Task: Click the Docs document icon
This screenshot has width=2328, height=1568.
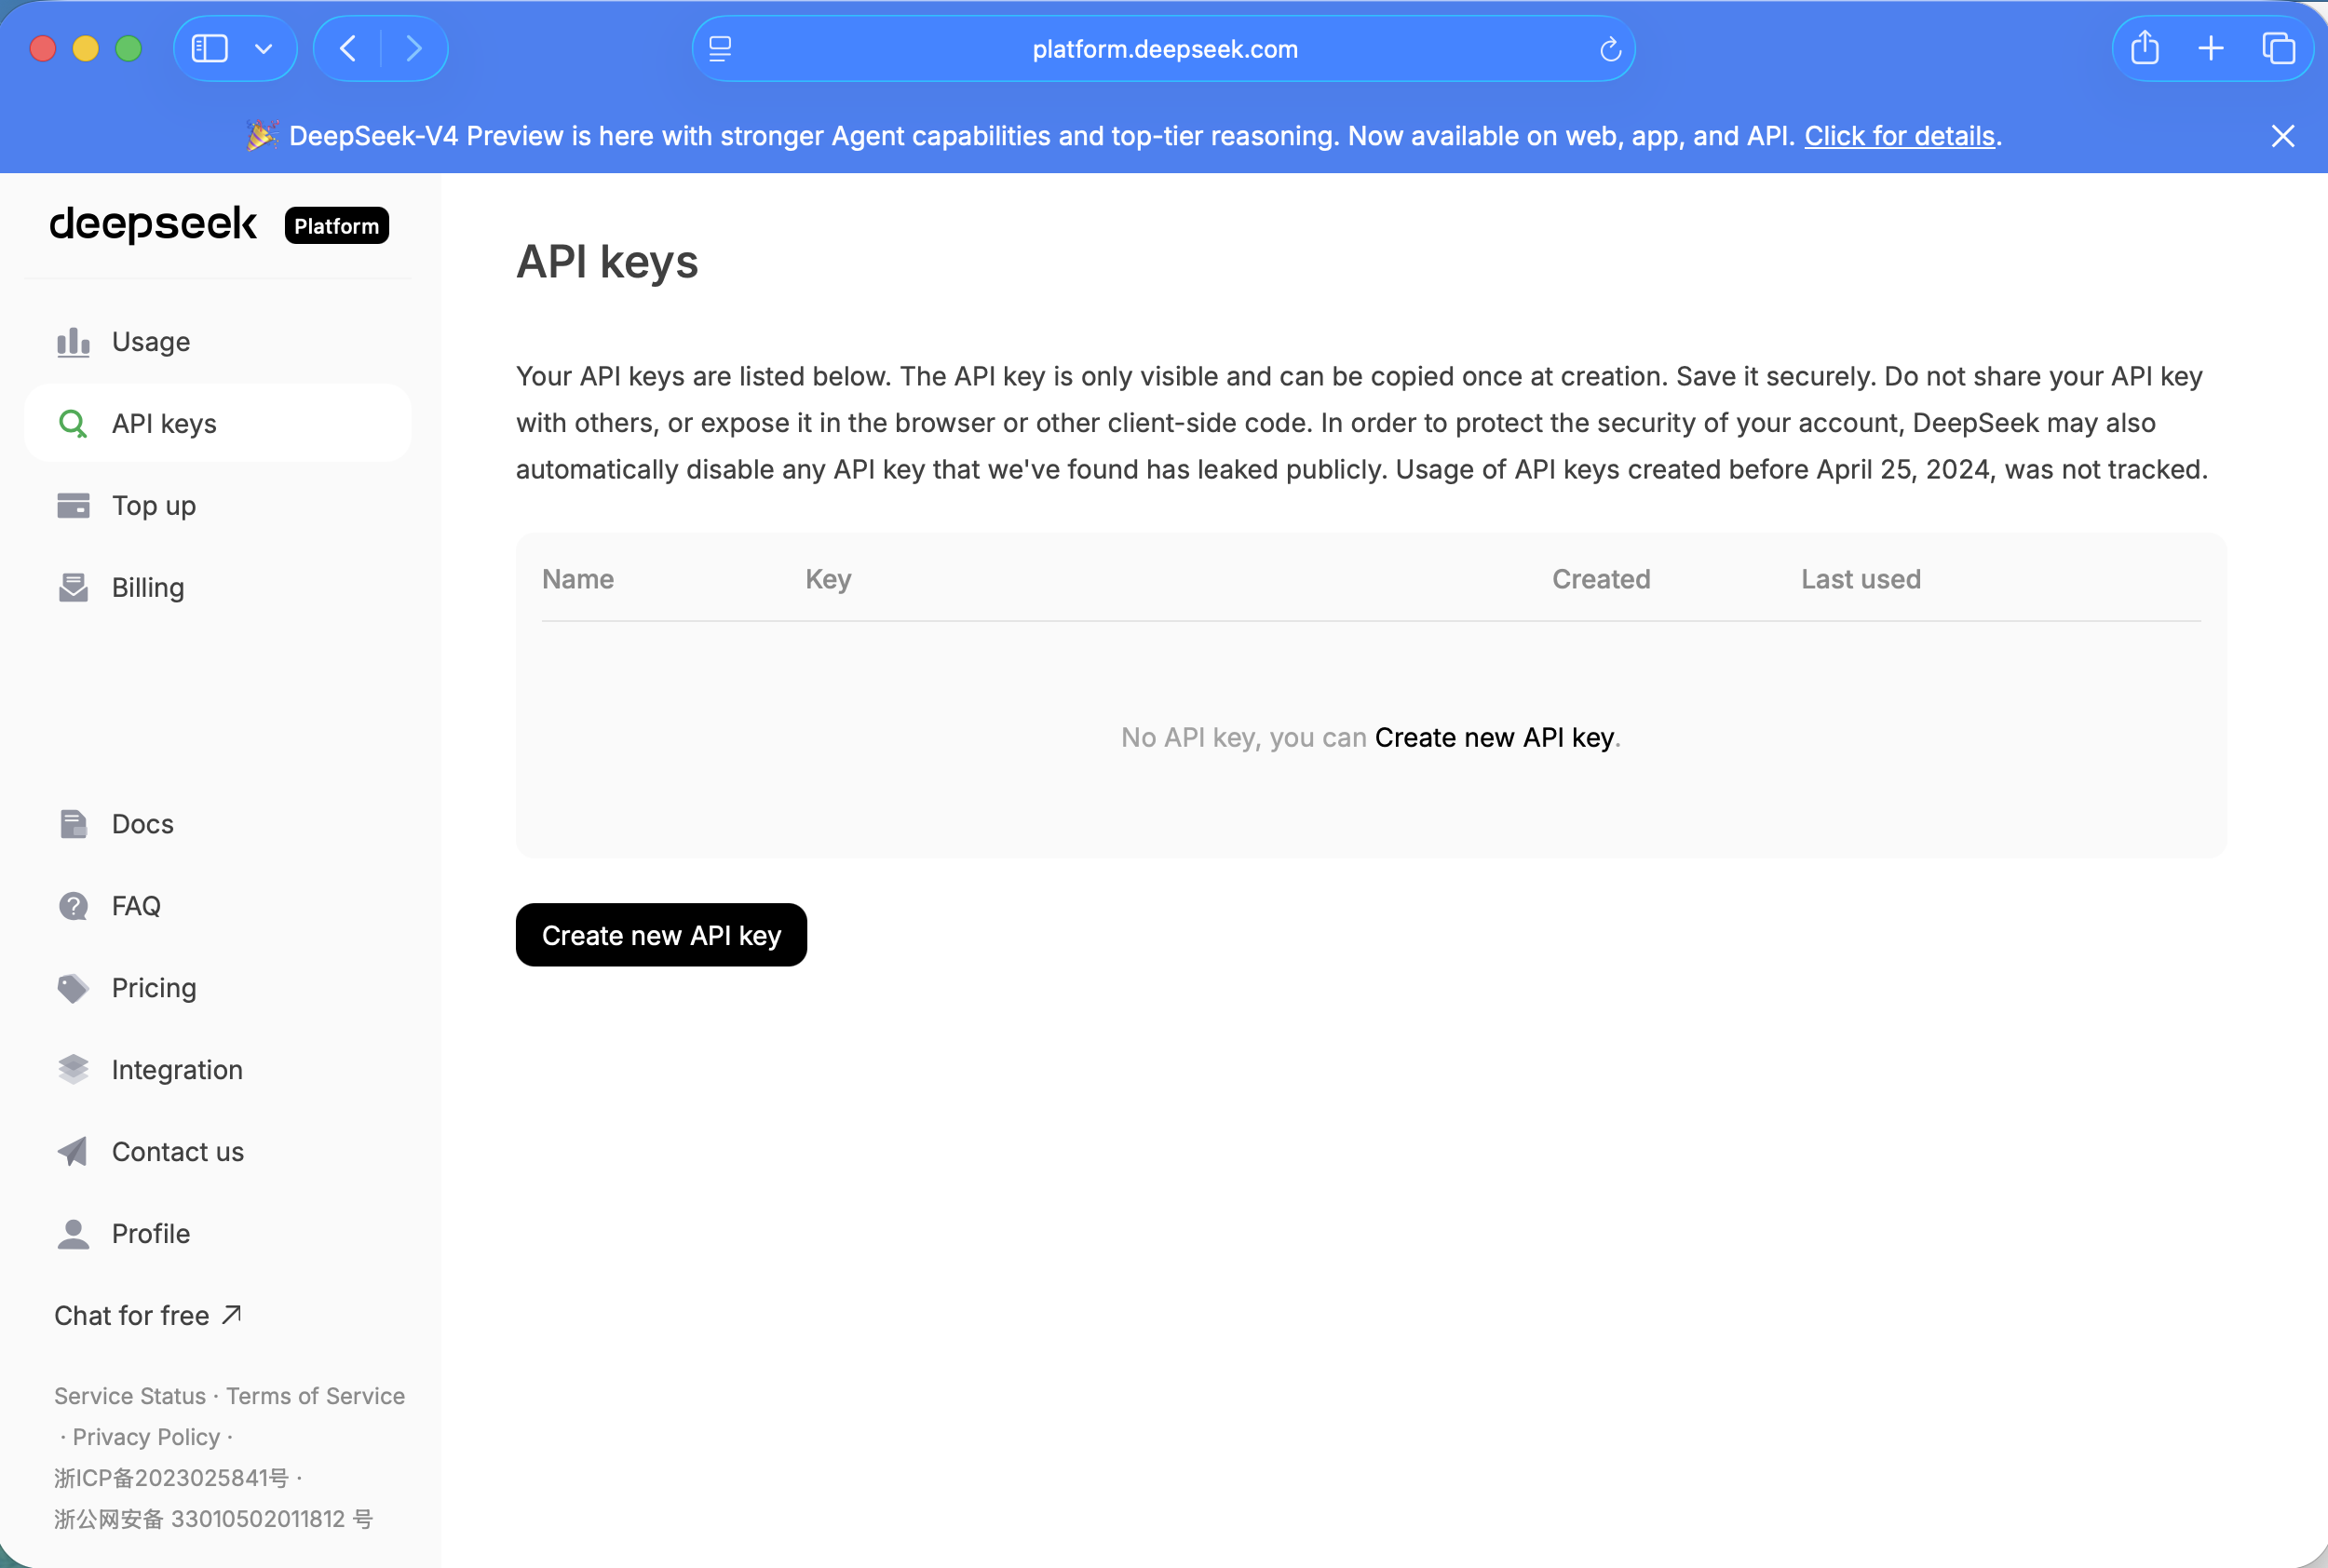Action: (73, 824)
